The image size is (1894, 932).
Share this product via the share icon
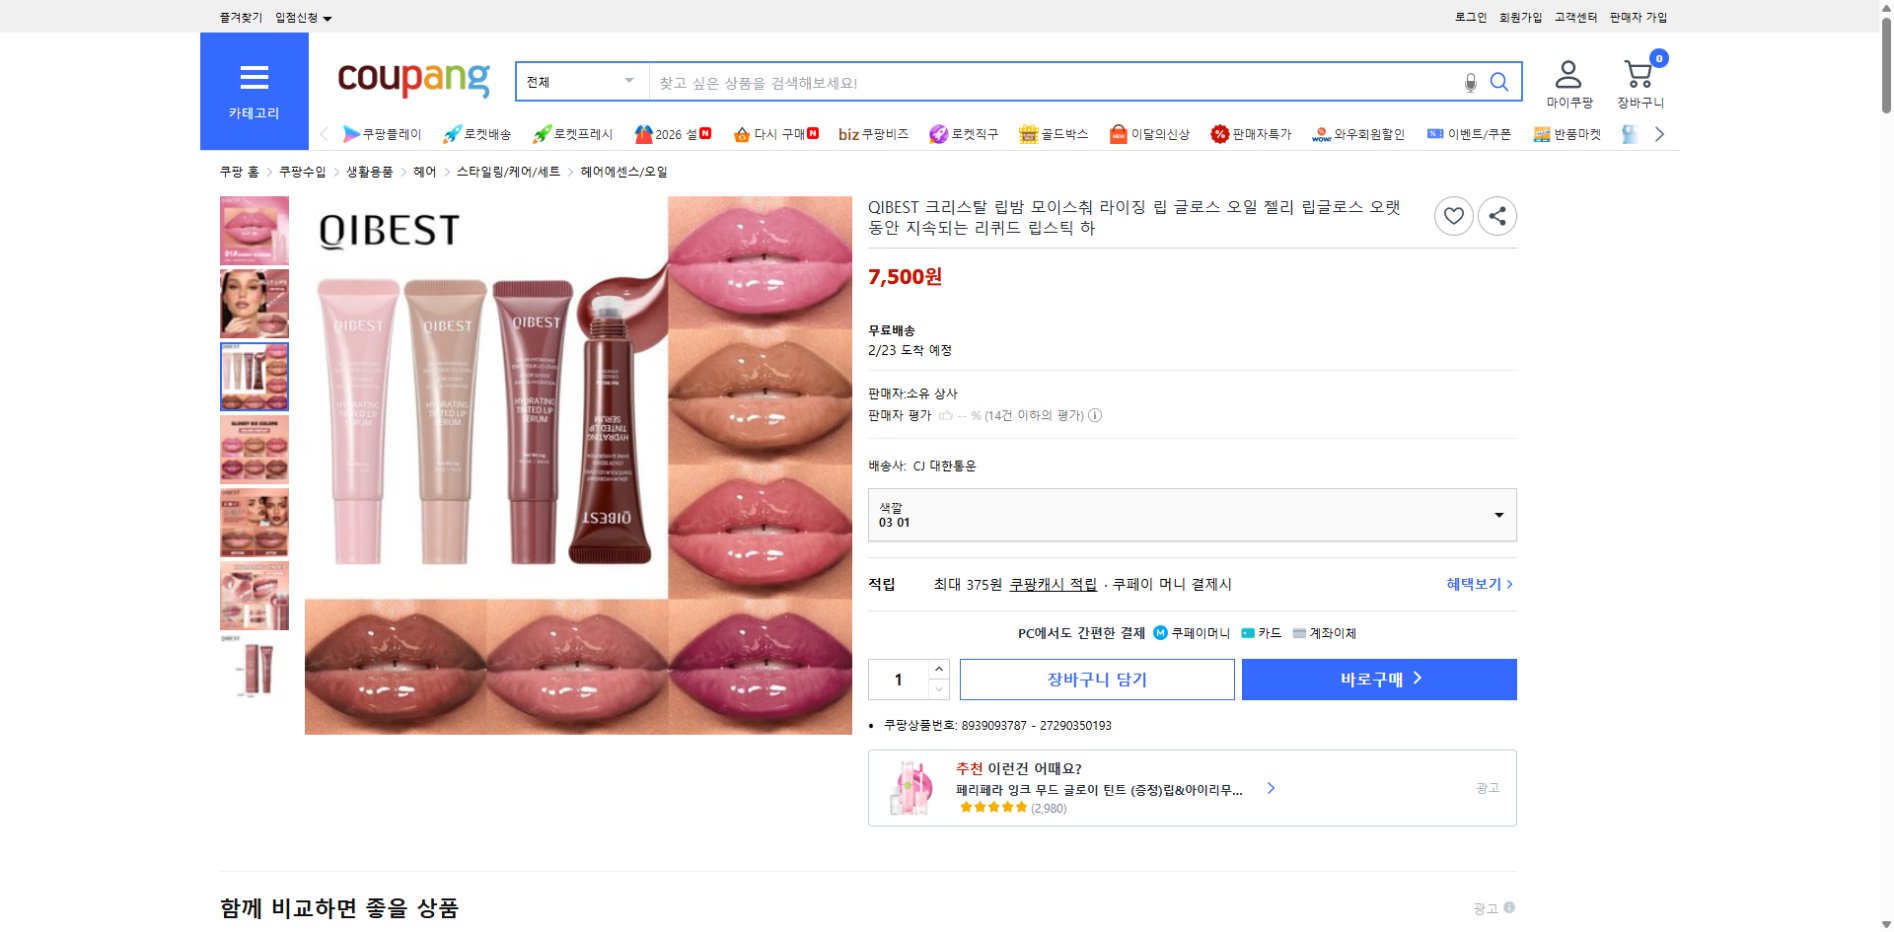click(x=1497, y=215)
